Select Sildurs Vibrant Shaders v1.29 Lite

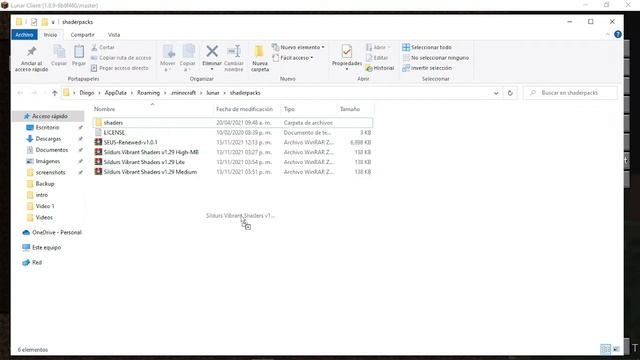[233, 162]
